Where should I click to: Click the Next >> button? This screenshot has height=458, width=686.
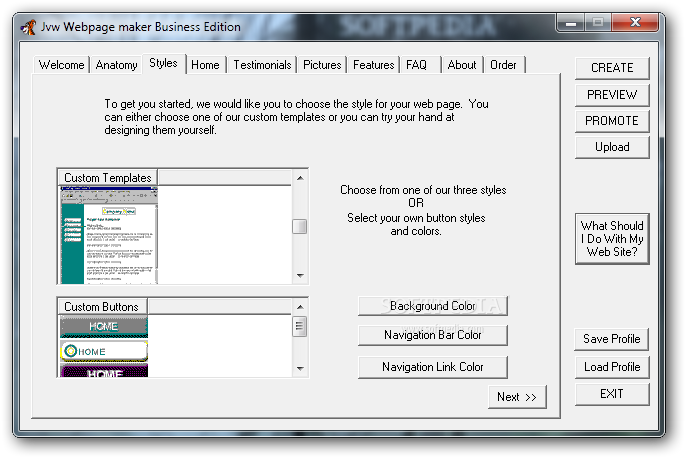click(x=517, y=397)
